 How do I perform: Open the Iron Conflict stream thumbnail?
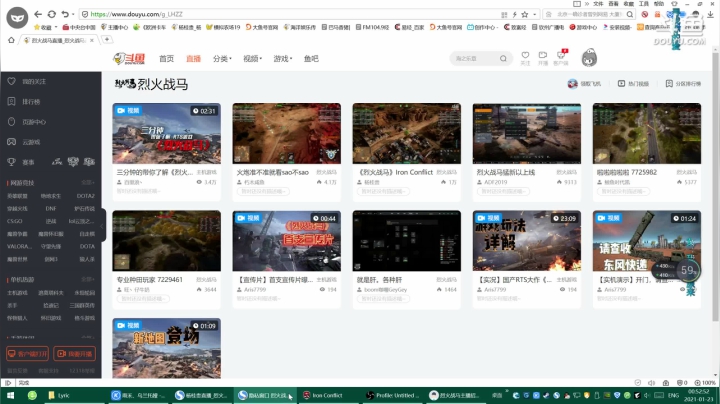coord(406,133)
